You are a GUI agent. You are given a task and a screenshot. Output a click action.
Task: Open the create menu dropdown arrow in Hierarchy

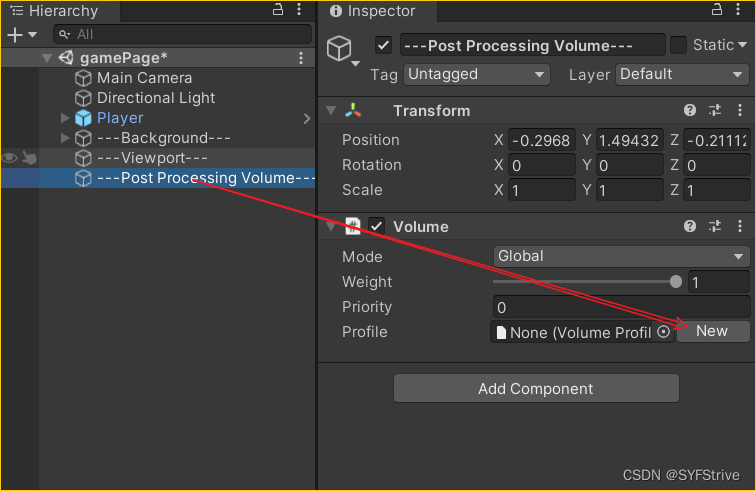tap(33, 35)
